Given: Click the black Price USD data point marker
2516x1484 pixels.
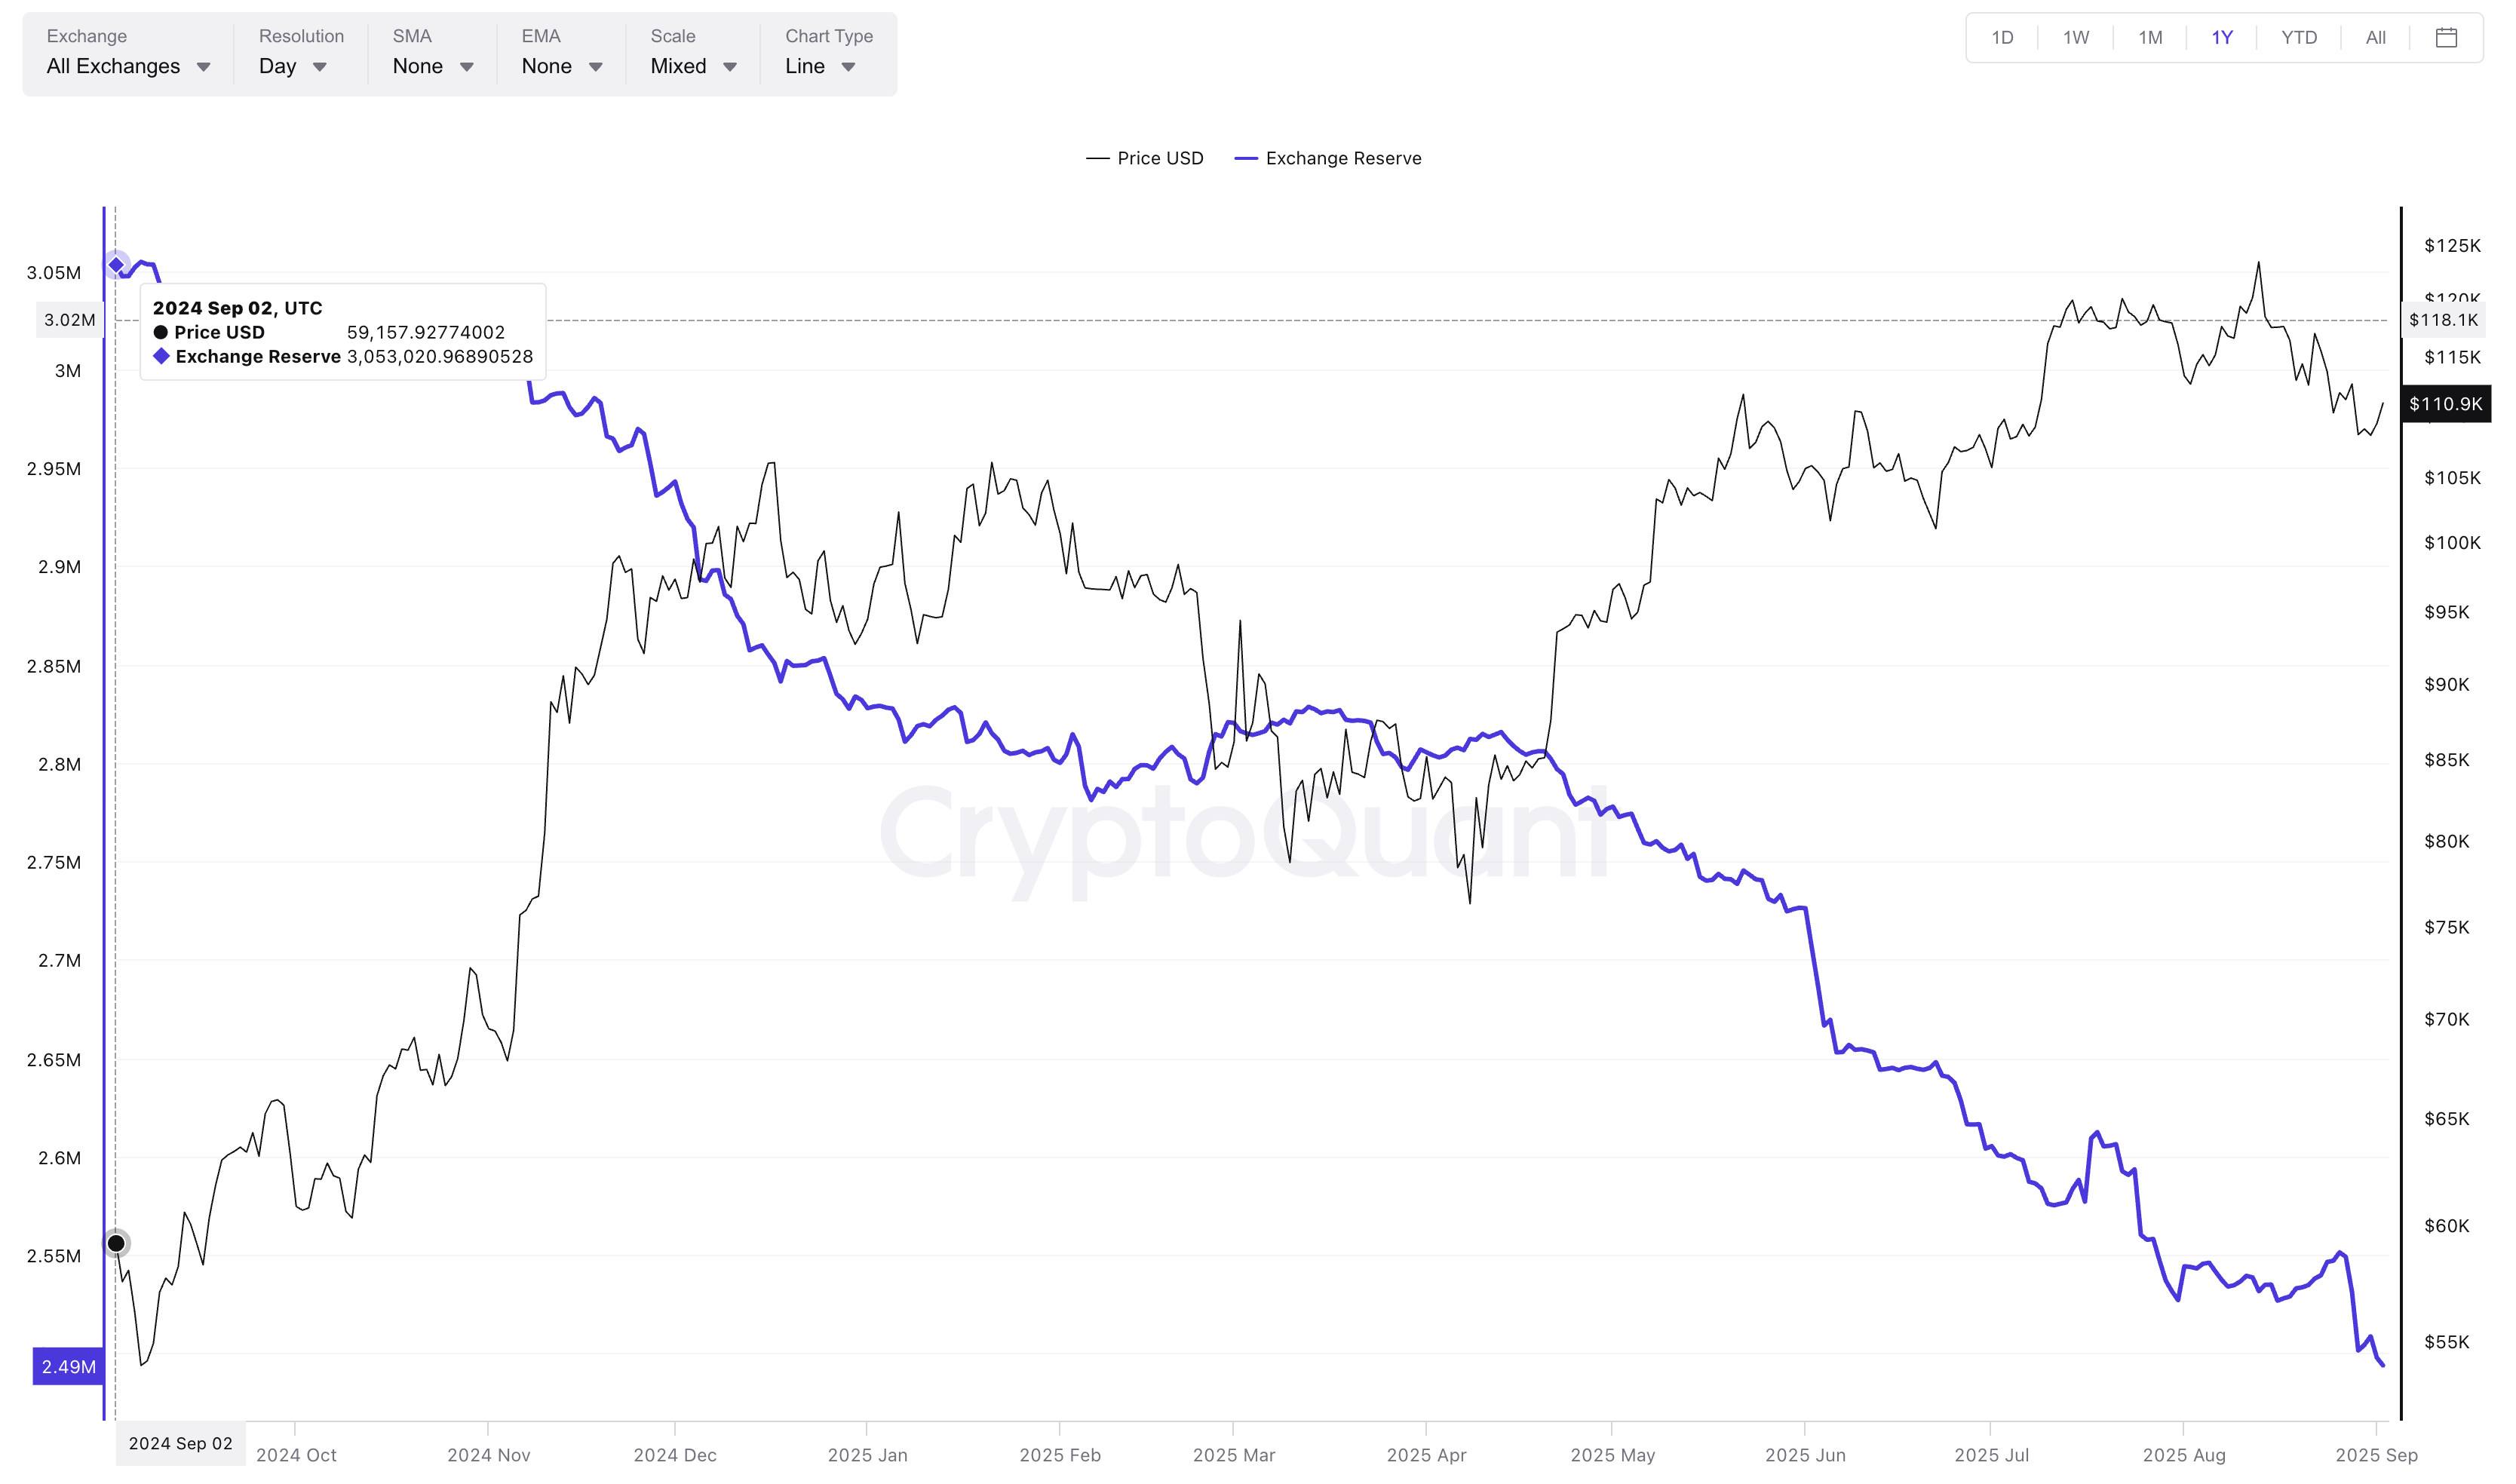Looking at the screenshot, I should (116, 1243).
